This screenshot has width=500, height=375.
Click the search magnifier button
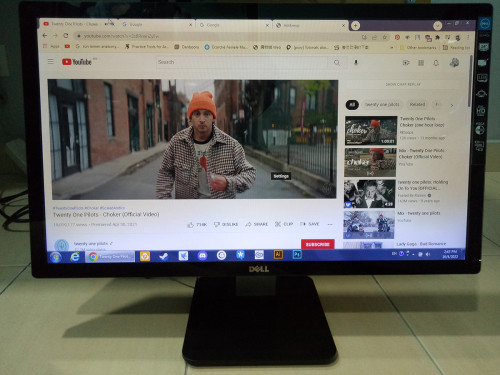pos(337,62)
